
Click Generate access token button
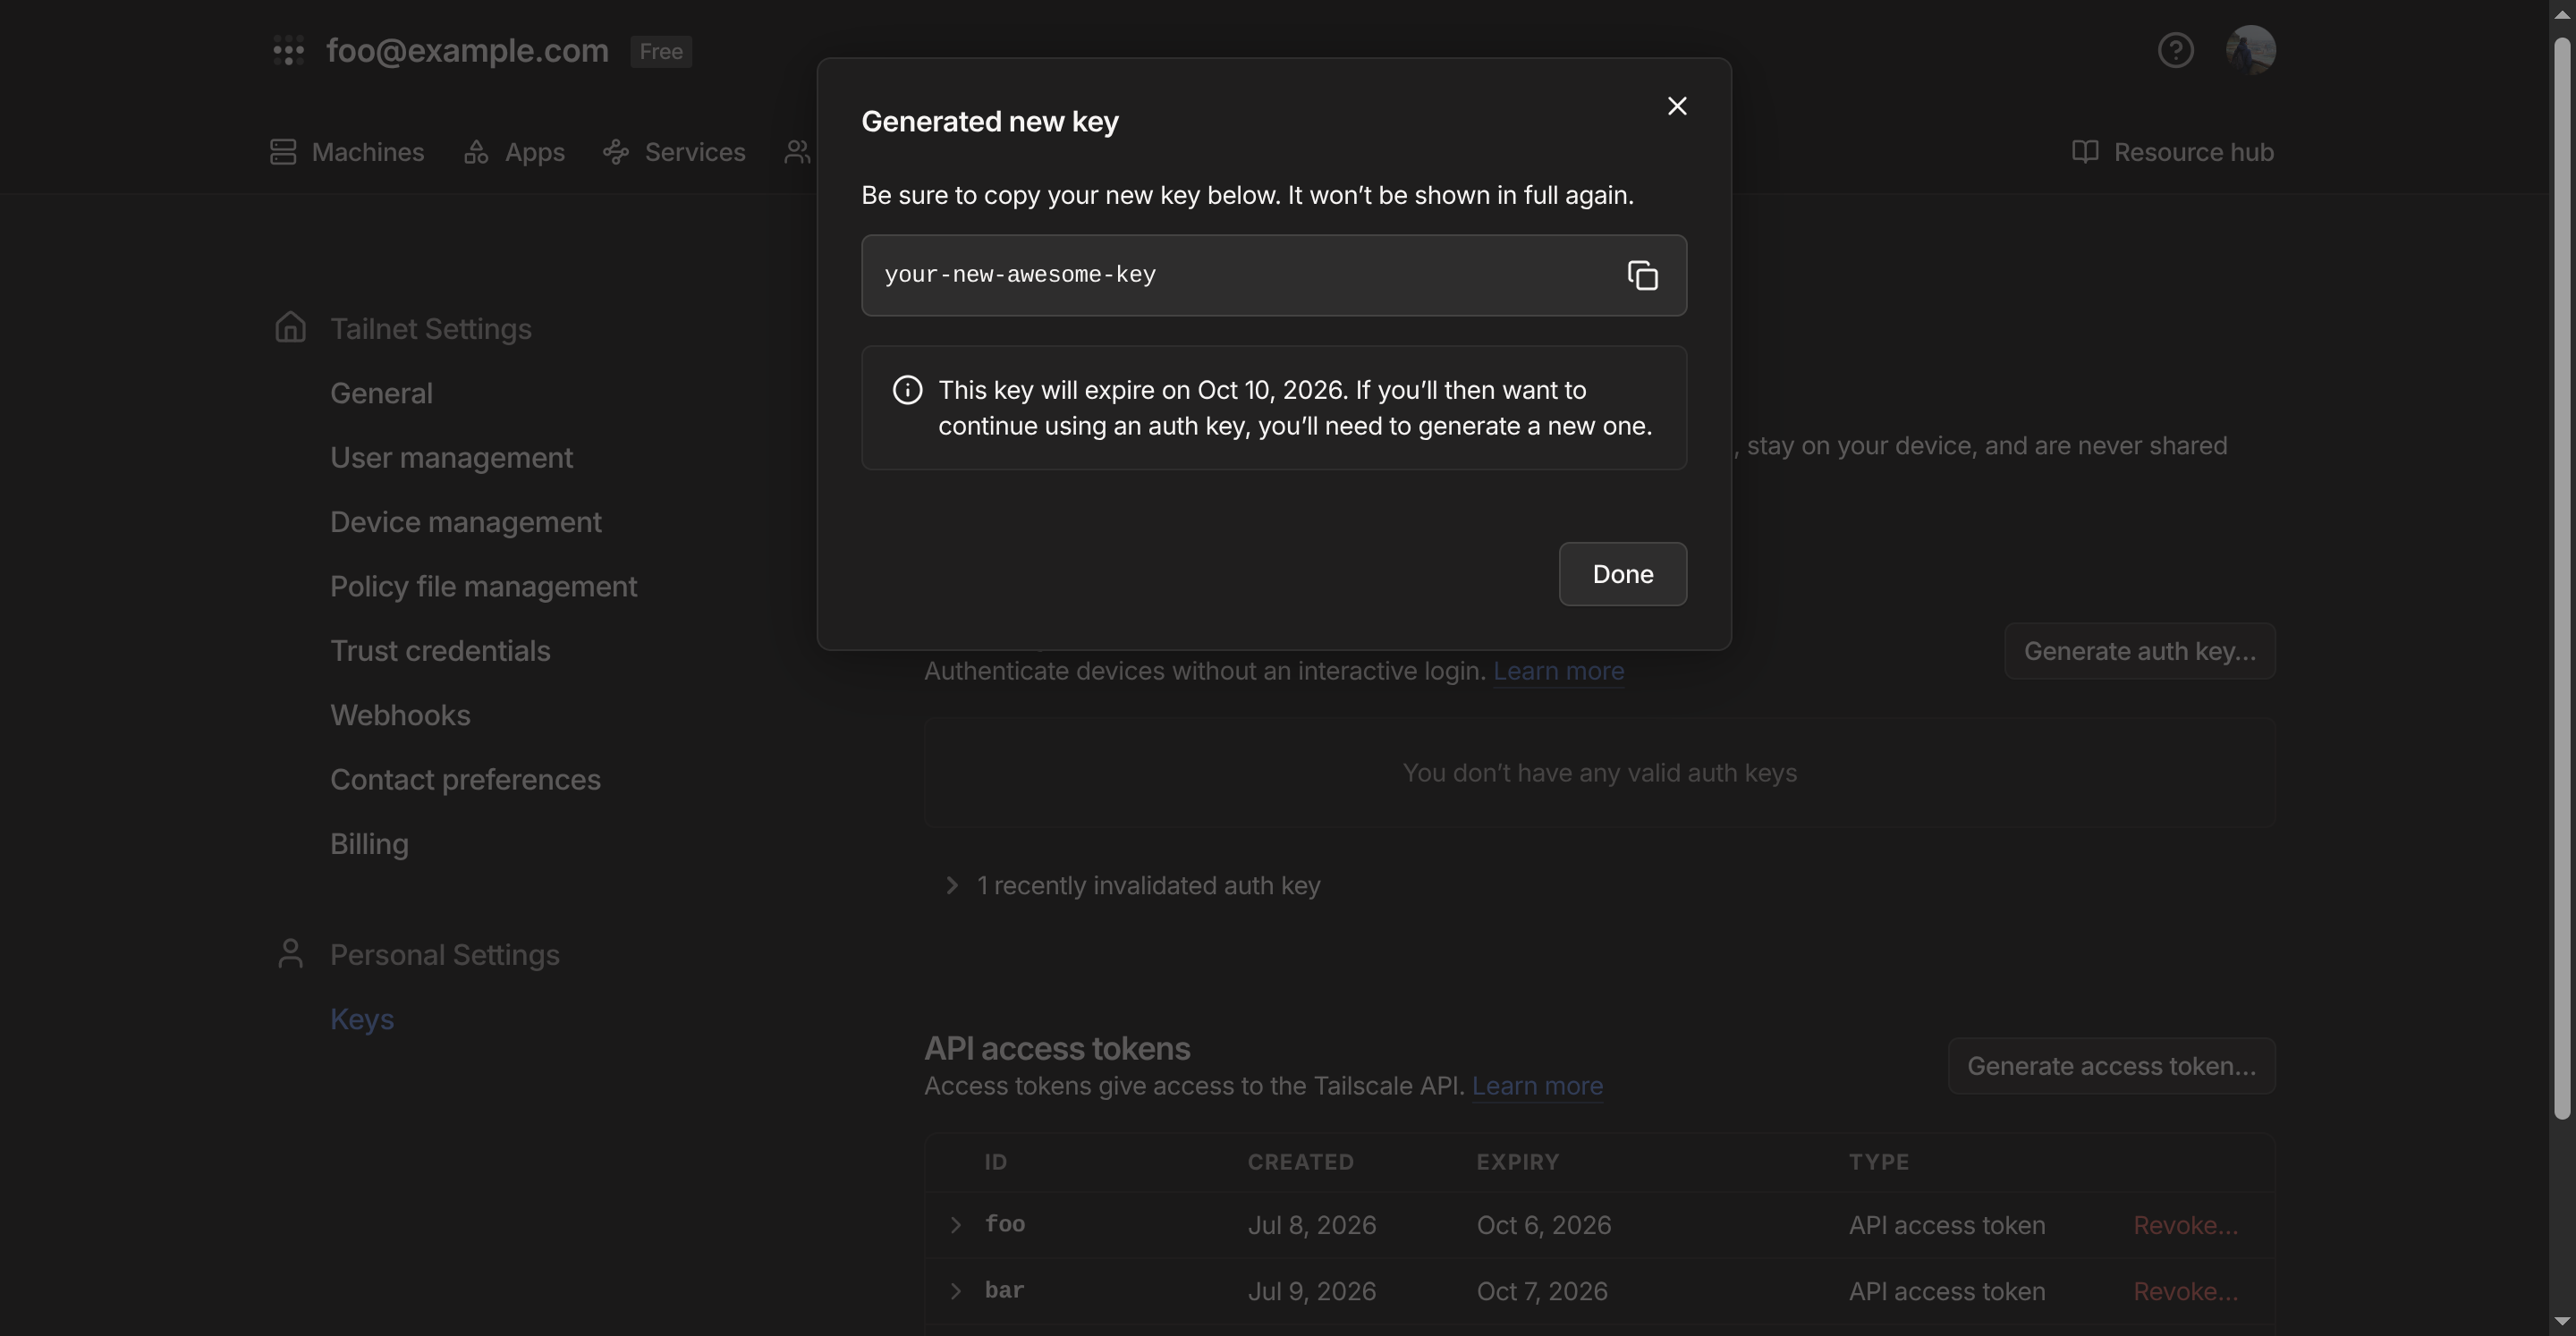click(2111, 1066)
